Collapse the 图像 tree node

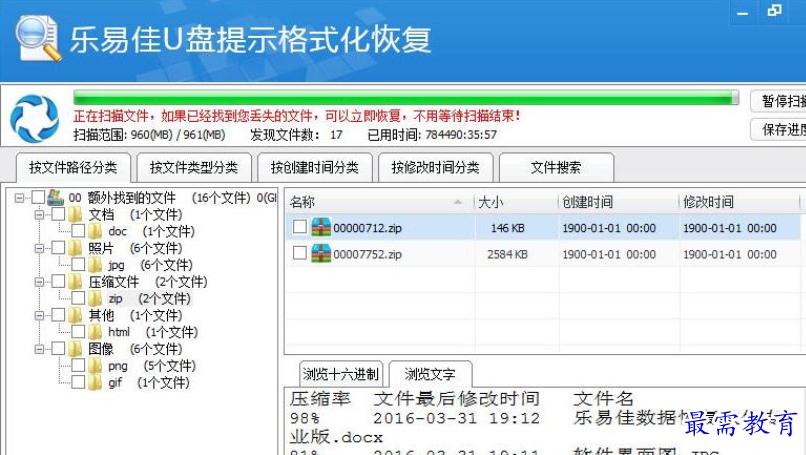tap(40, 349)
